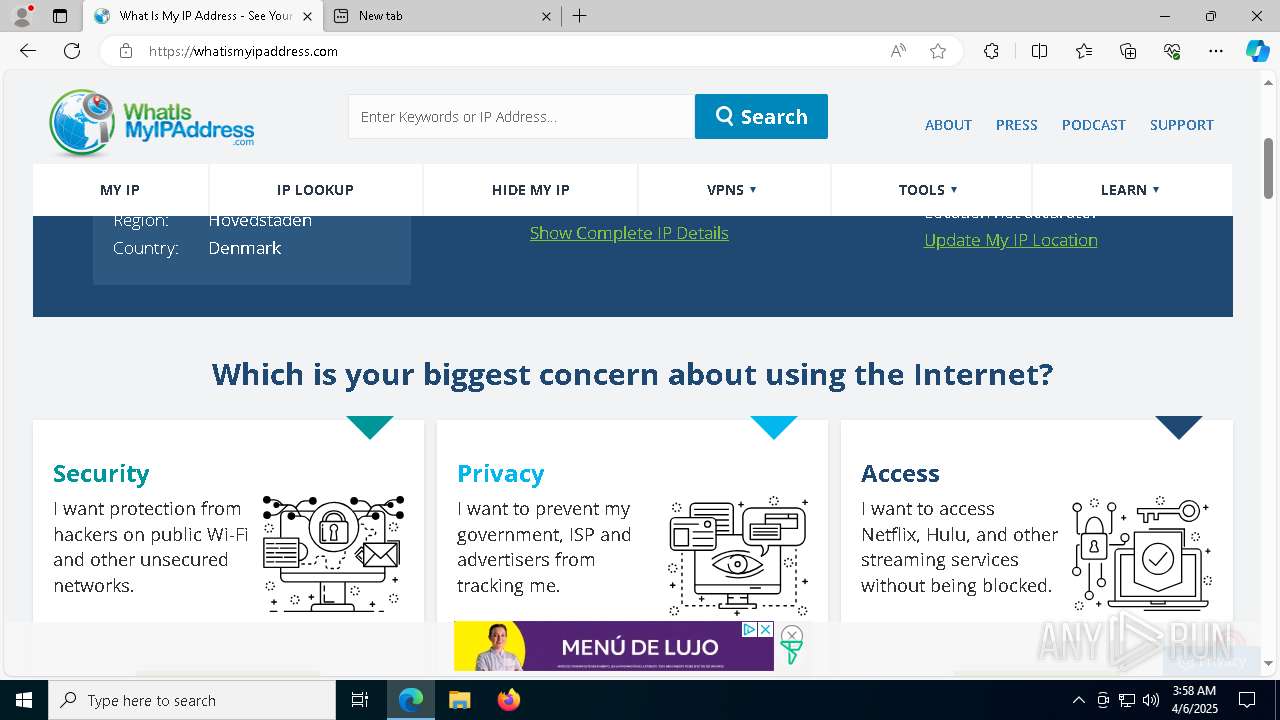1280x720 pixels.
Task: Refresh the page with the reload icon
Action: [x=72, y=51]
